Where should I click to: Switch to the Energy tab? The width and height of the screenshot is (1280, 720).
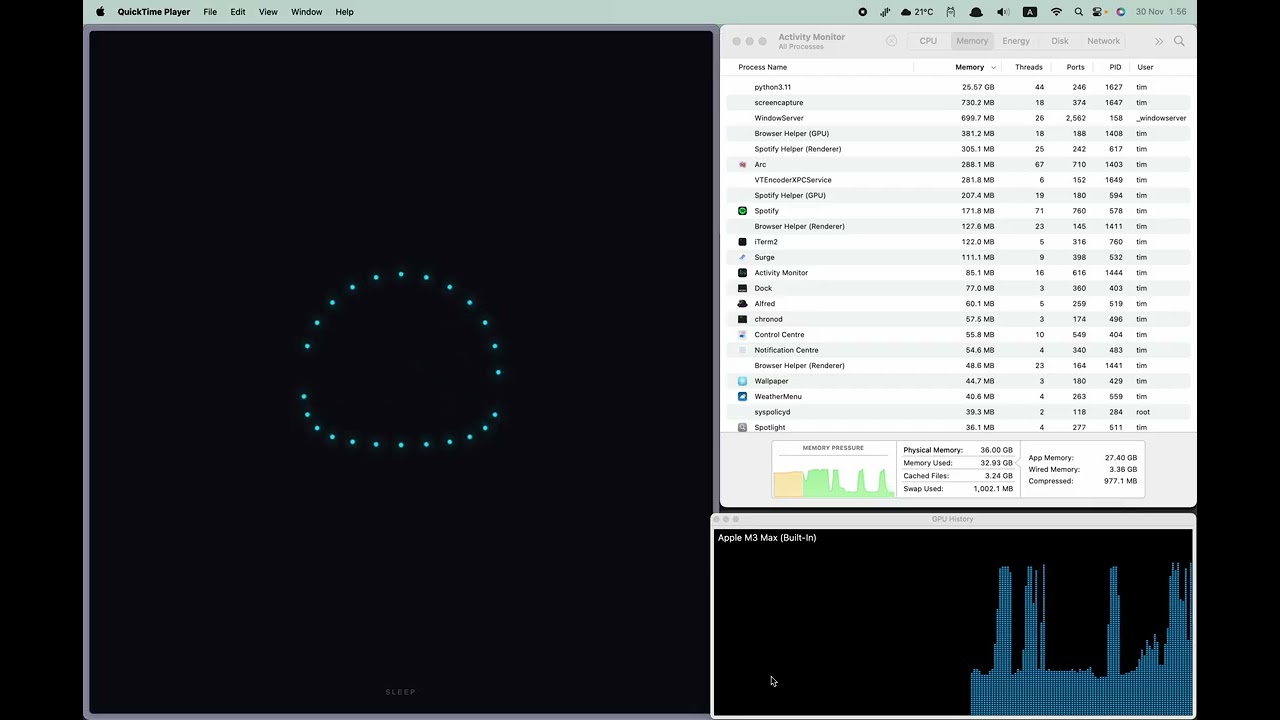(x=1016, y=41)
